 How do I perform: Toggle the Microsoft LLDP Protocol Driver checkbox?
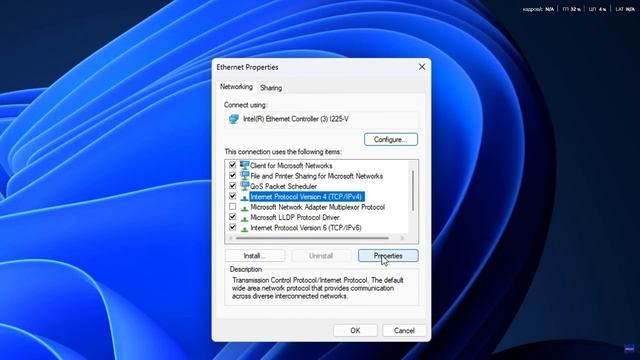coord(233,217)
